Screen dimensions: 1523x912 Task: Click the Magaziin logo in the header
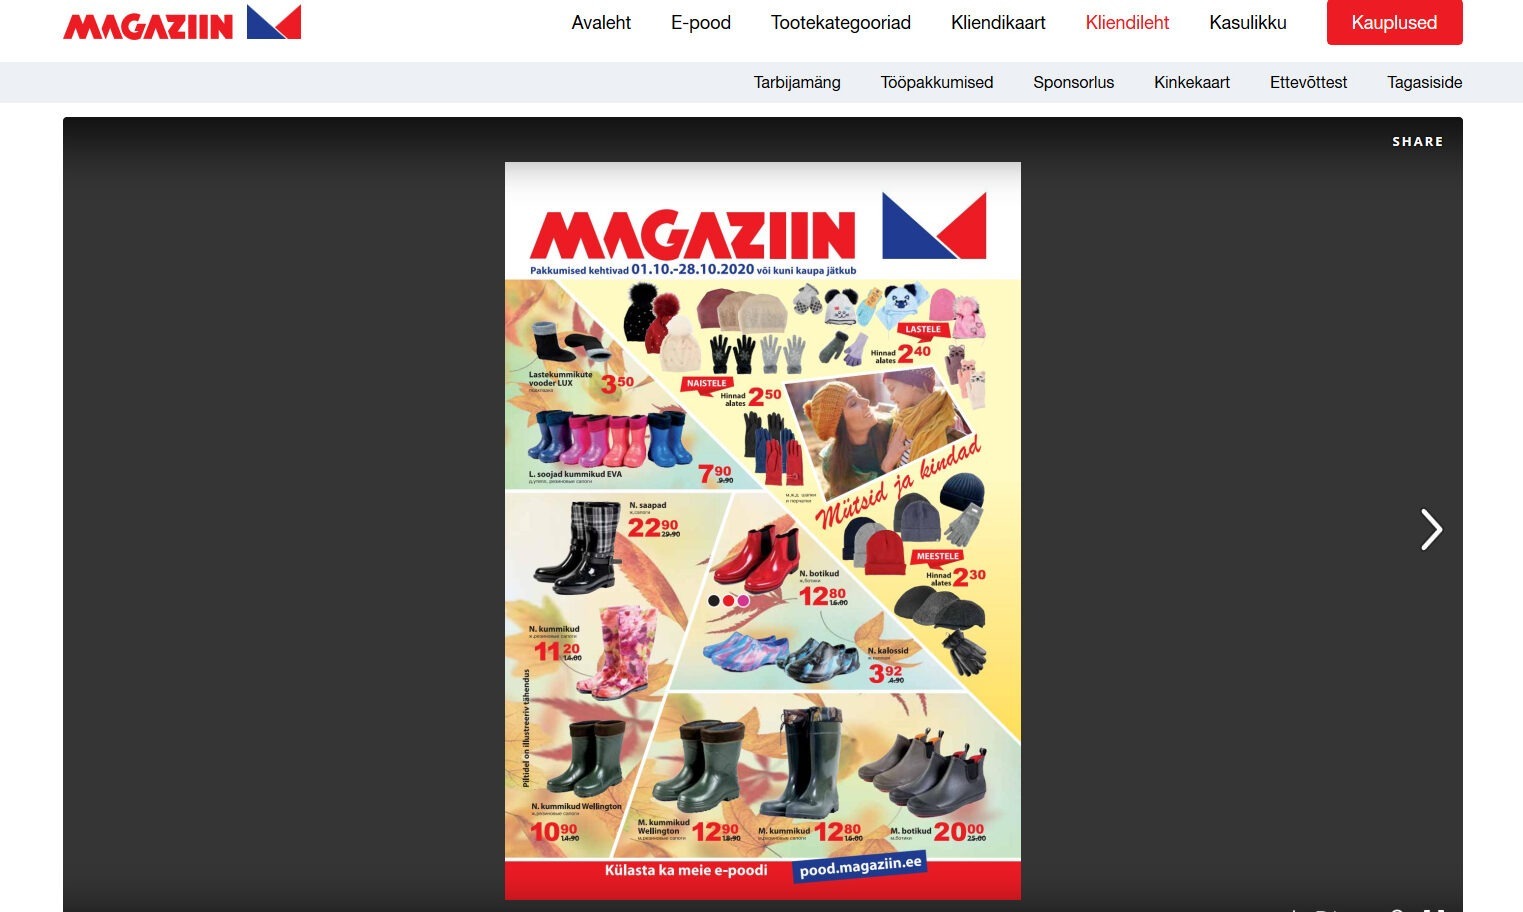182,23
